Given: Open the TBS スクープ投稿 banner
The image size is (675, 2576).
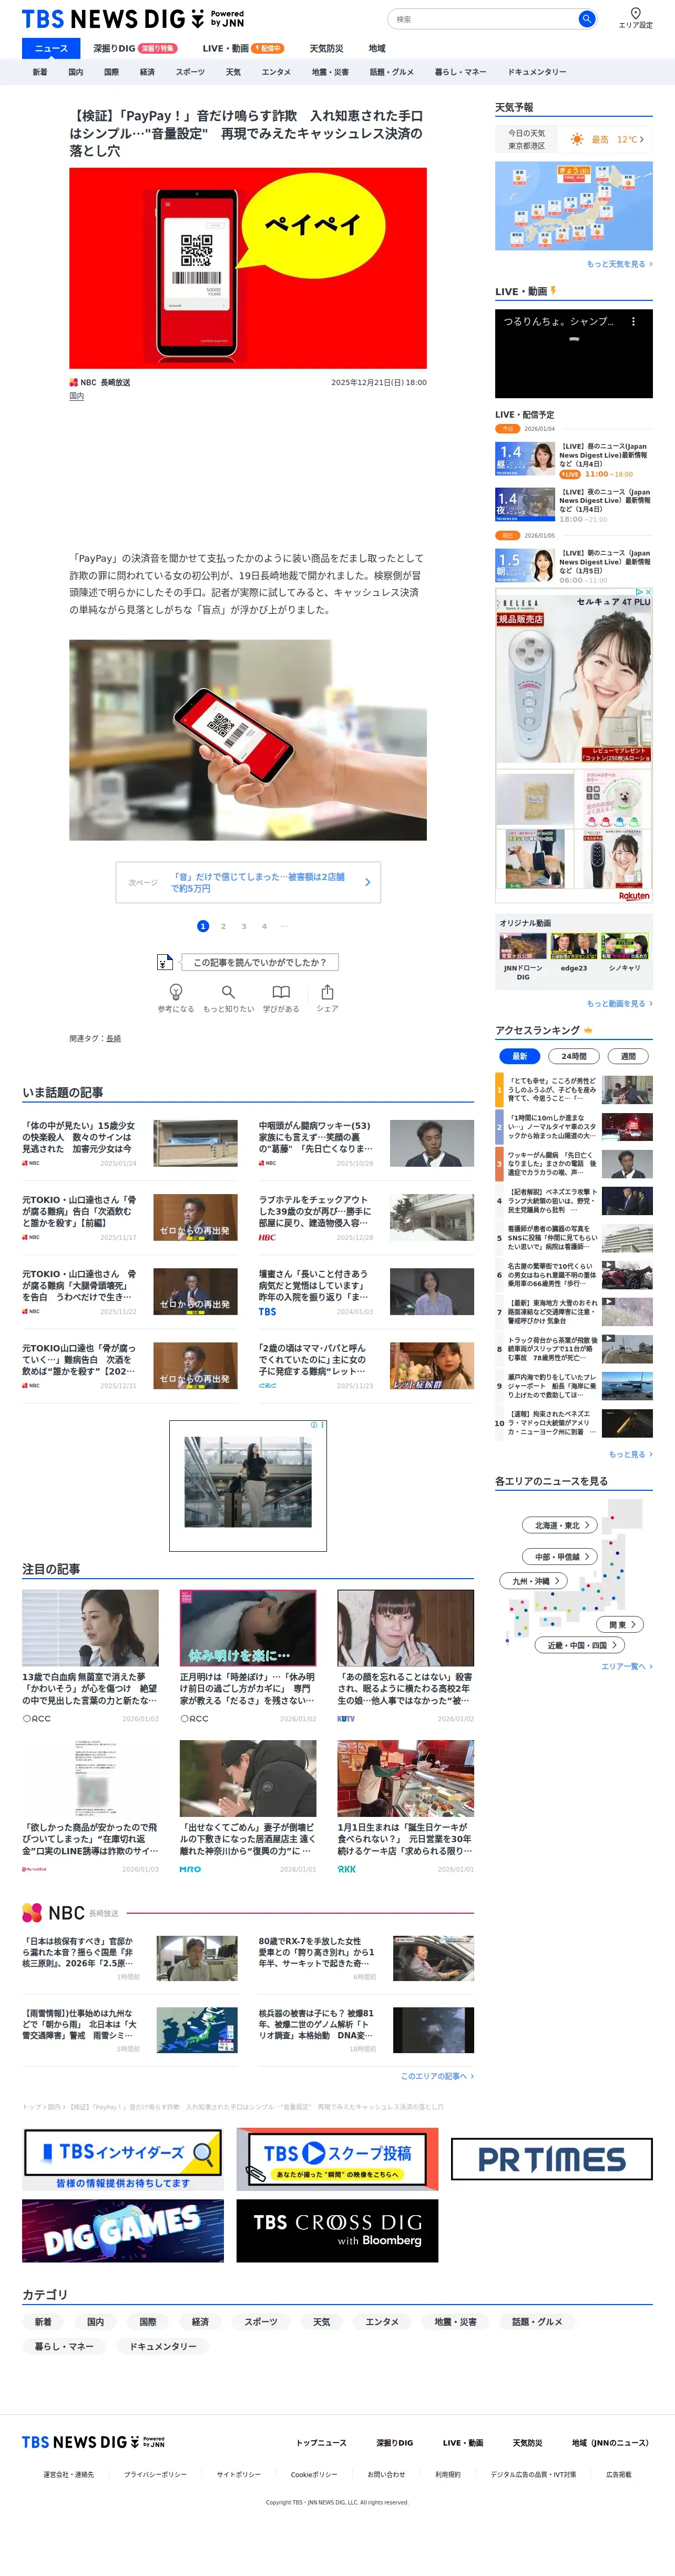Looking at the screenshot, I should click(337, 2159).
